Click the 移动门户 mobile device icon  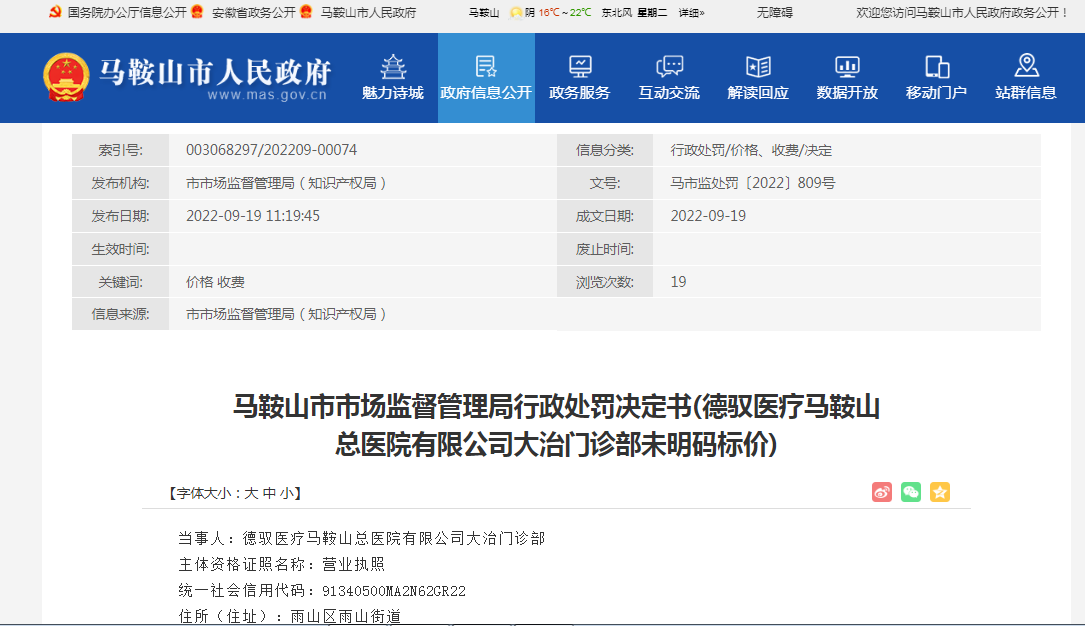[x=936, y=67]
